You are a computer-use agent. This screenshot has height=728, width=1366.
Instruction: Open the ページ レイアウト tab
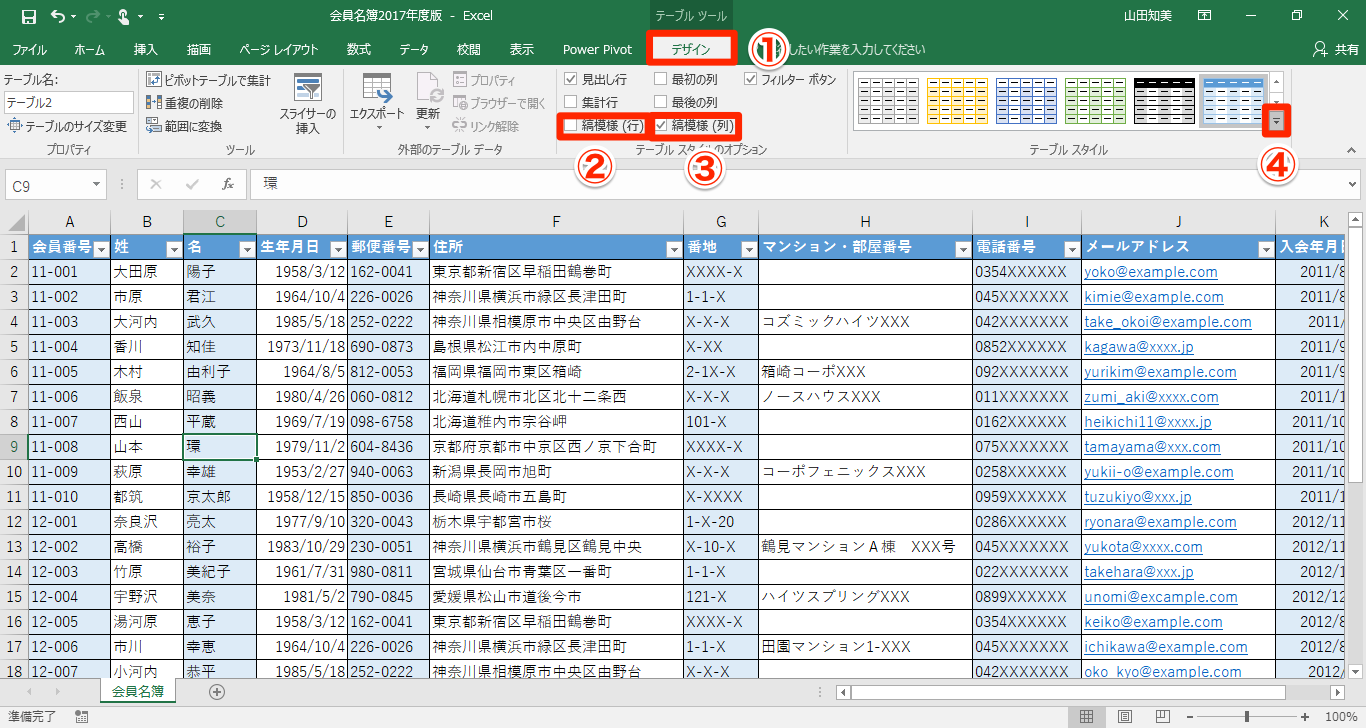[279, 49]
